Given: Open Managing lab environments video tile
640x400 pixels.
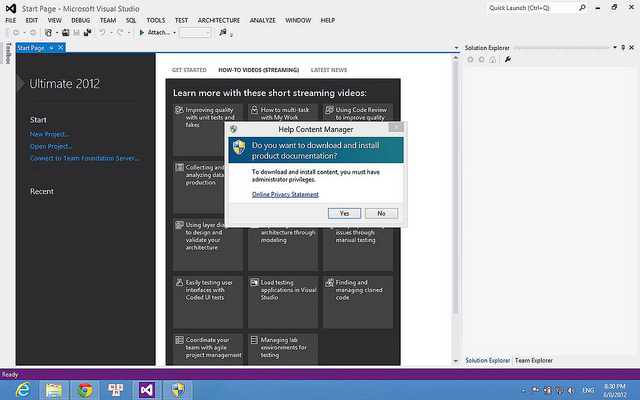Looking at the screenshot, I should (283, 349).
